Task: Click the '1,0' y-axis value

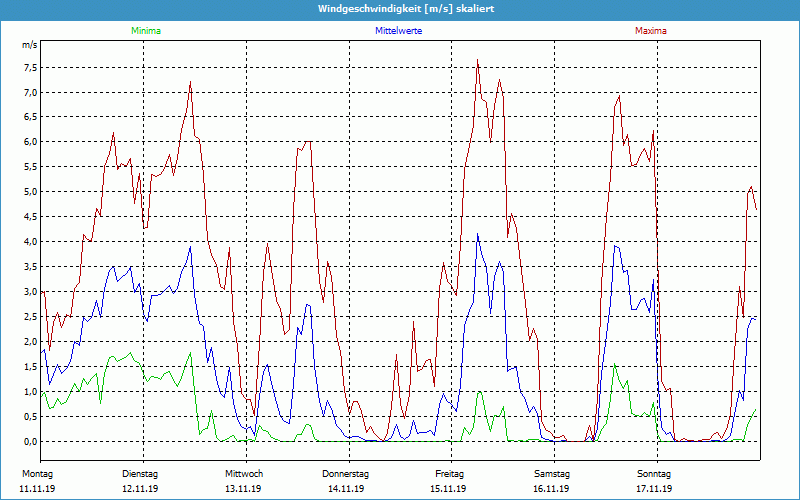Action: click(x=30, y=392)
